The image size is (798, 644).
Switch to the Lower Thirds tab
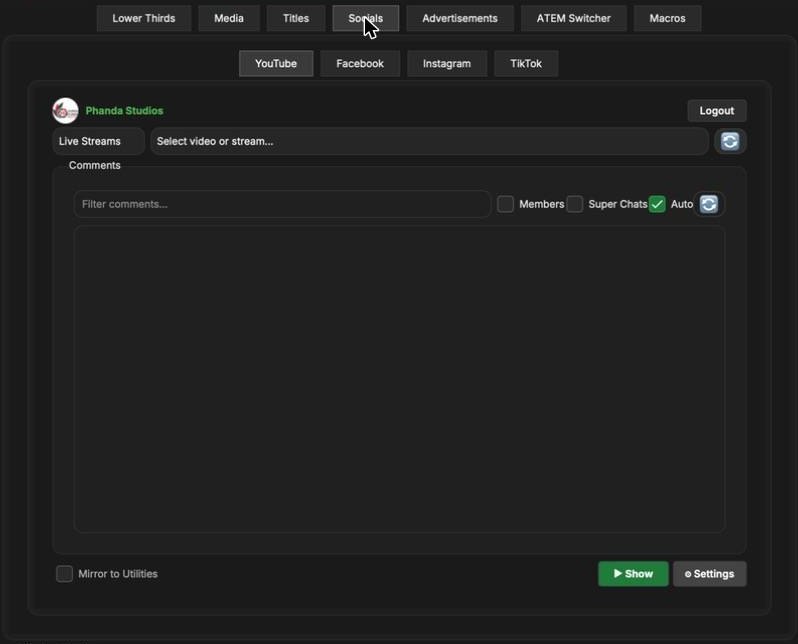(144, 18)
